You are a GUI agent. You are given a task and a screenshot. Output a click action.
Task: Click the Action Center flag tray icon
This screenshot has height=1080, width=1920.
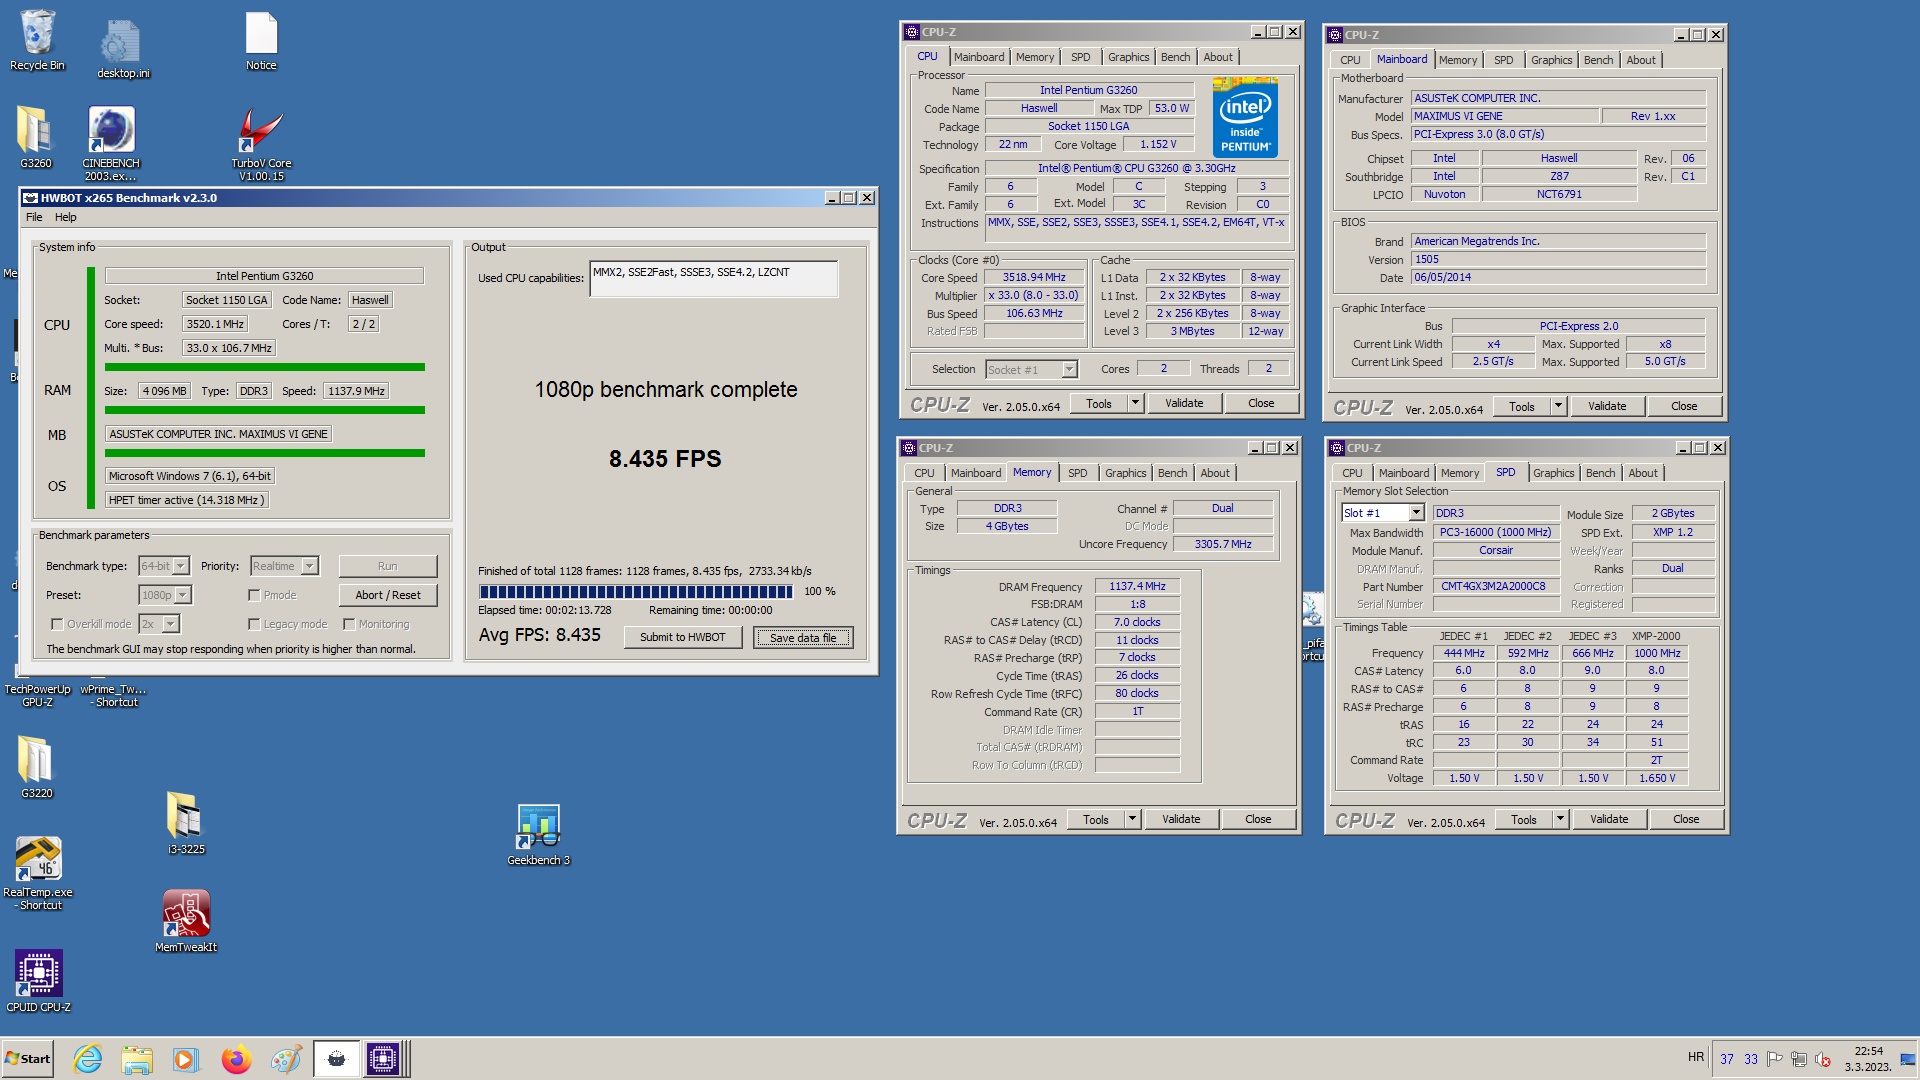(1775, 1059)
